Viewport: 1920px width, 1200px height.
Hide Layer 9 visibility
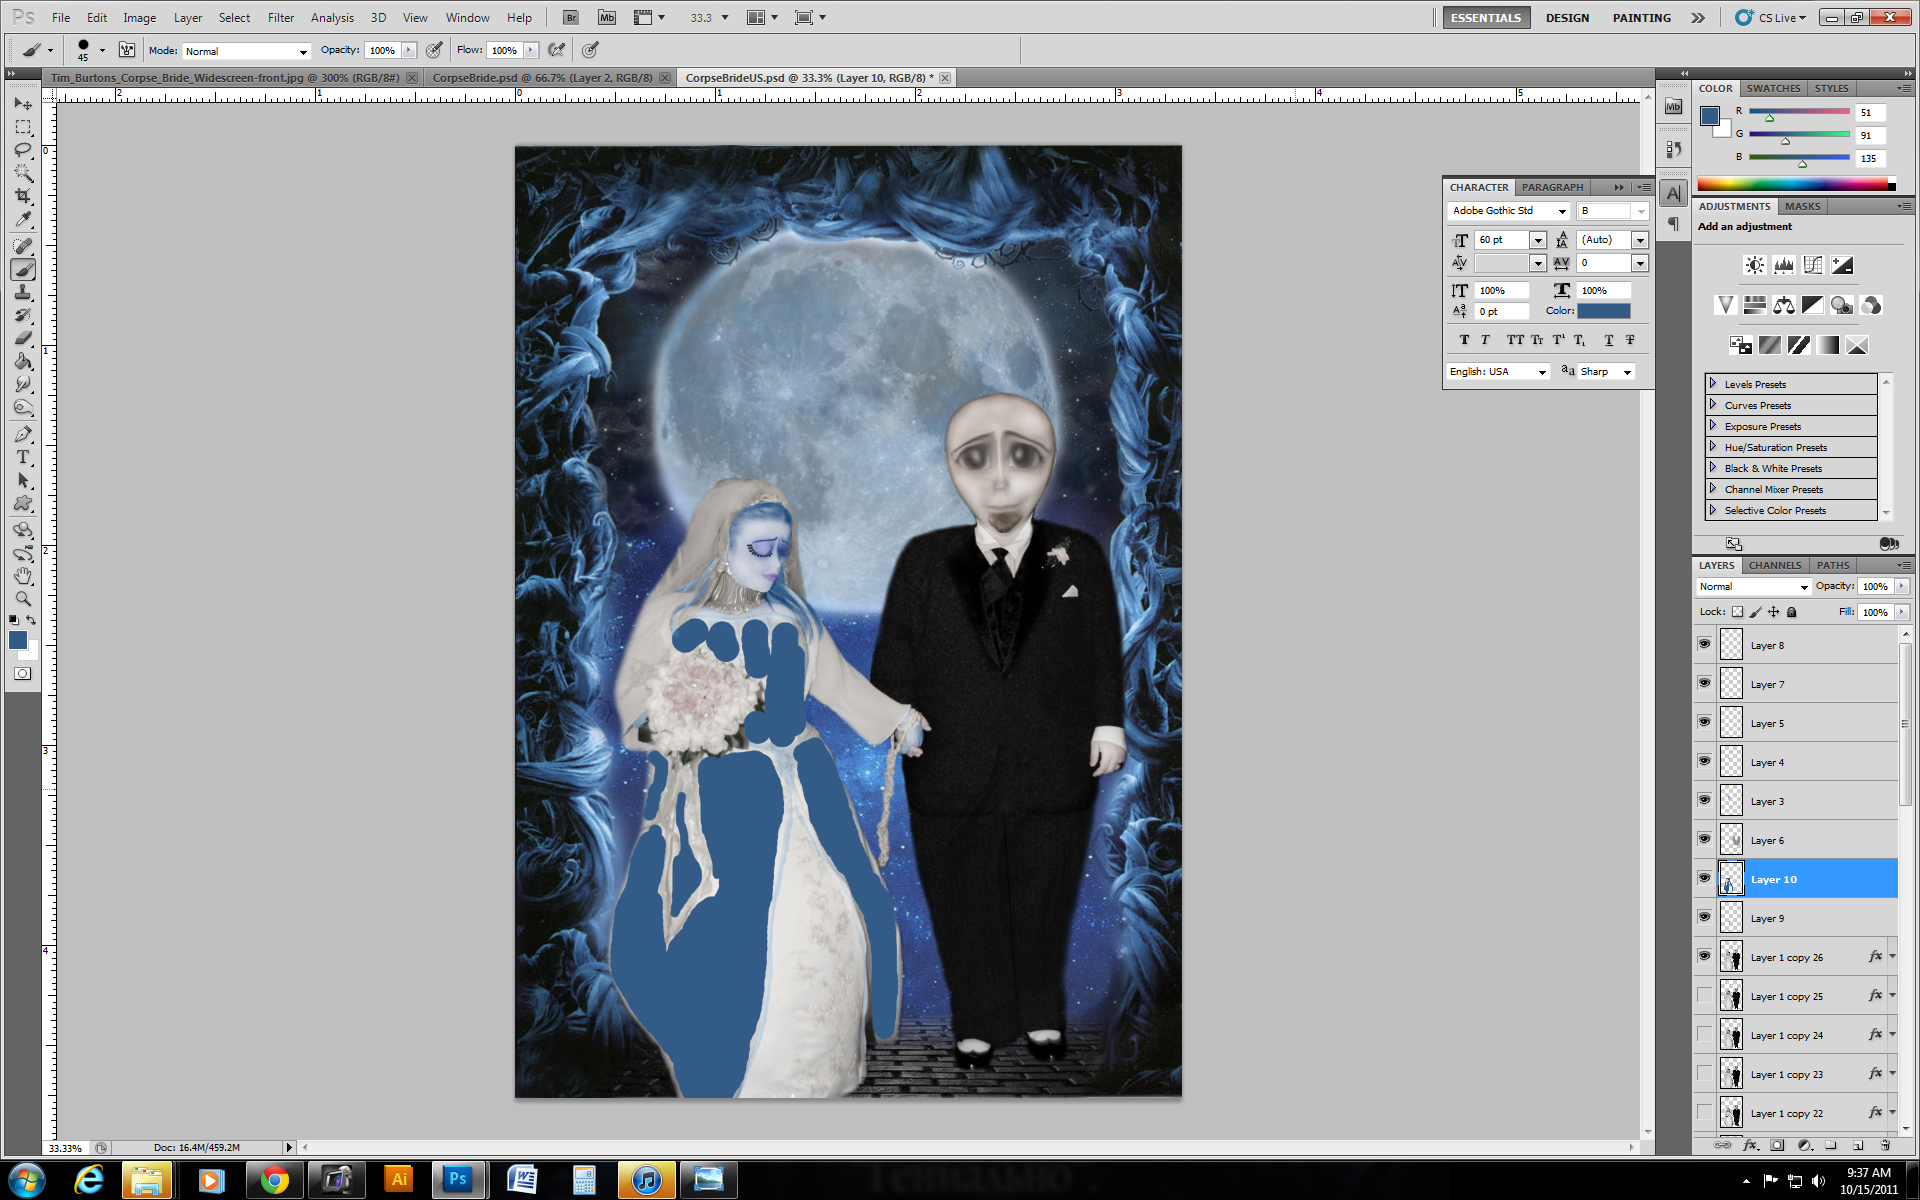(1704, 917)
